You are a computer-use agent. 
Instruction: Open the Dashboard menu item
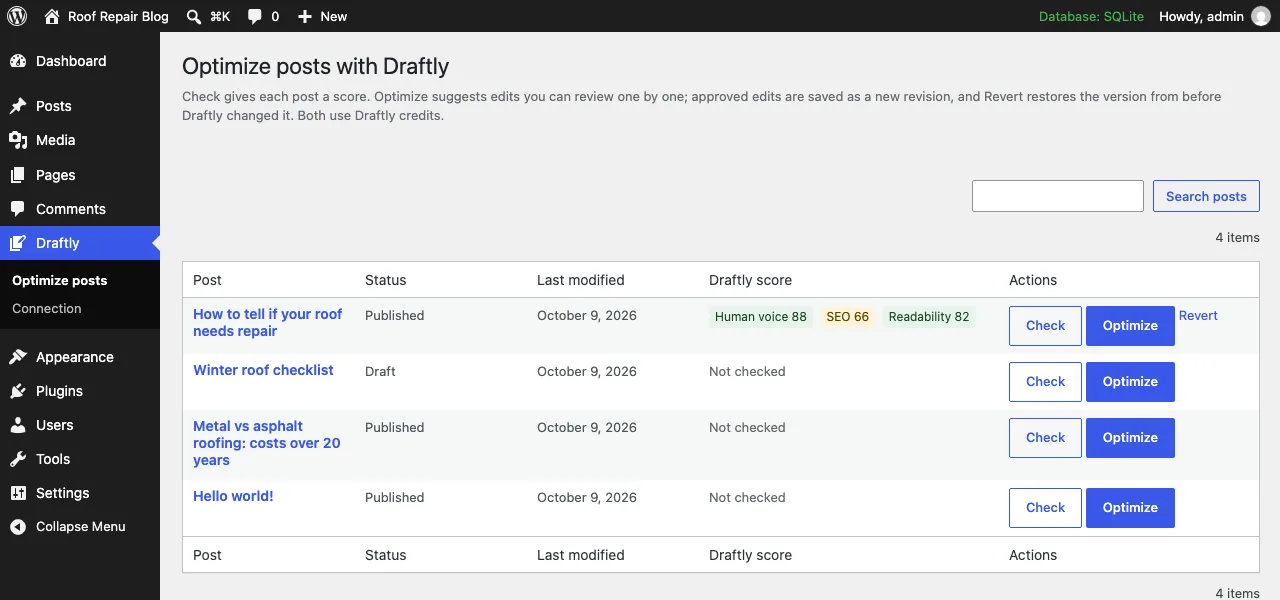[x=80, y=61]
